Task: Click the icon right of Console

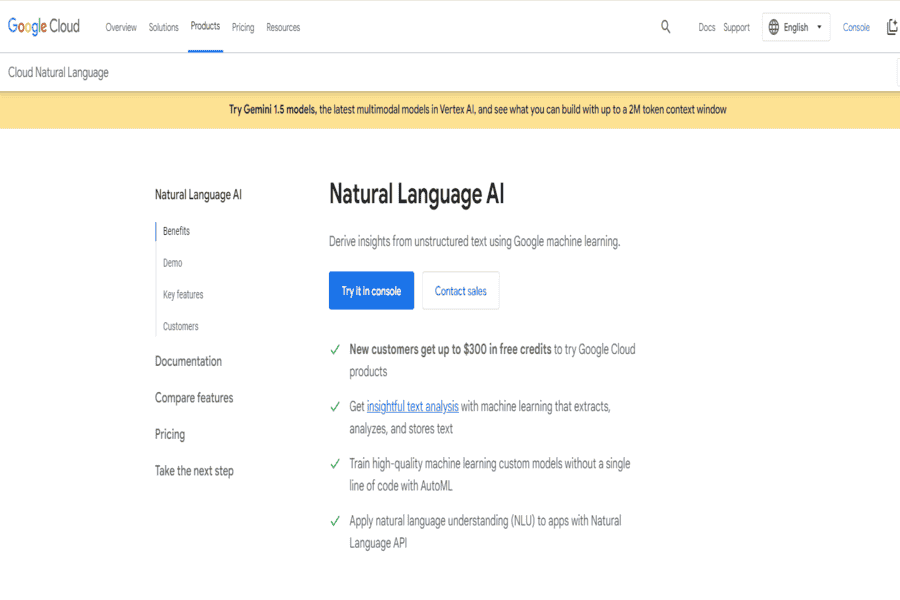Action: 892,27
